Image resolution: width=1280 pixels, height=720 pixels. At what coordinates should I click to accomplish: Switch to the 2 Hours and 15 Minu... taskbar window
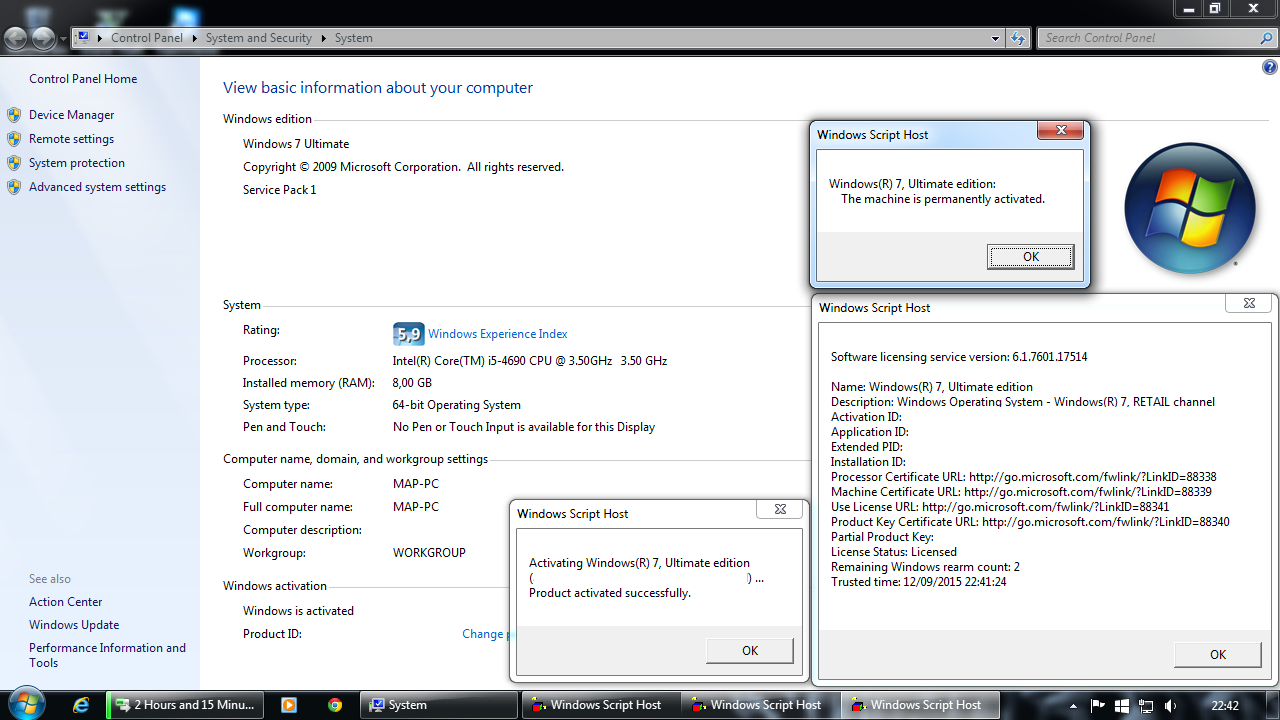(x=185, y=705)
